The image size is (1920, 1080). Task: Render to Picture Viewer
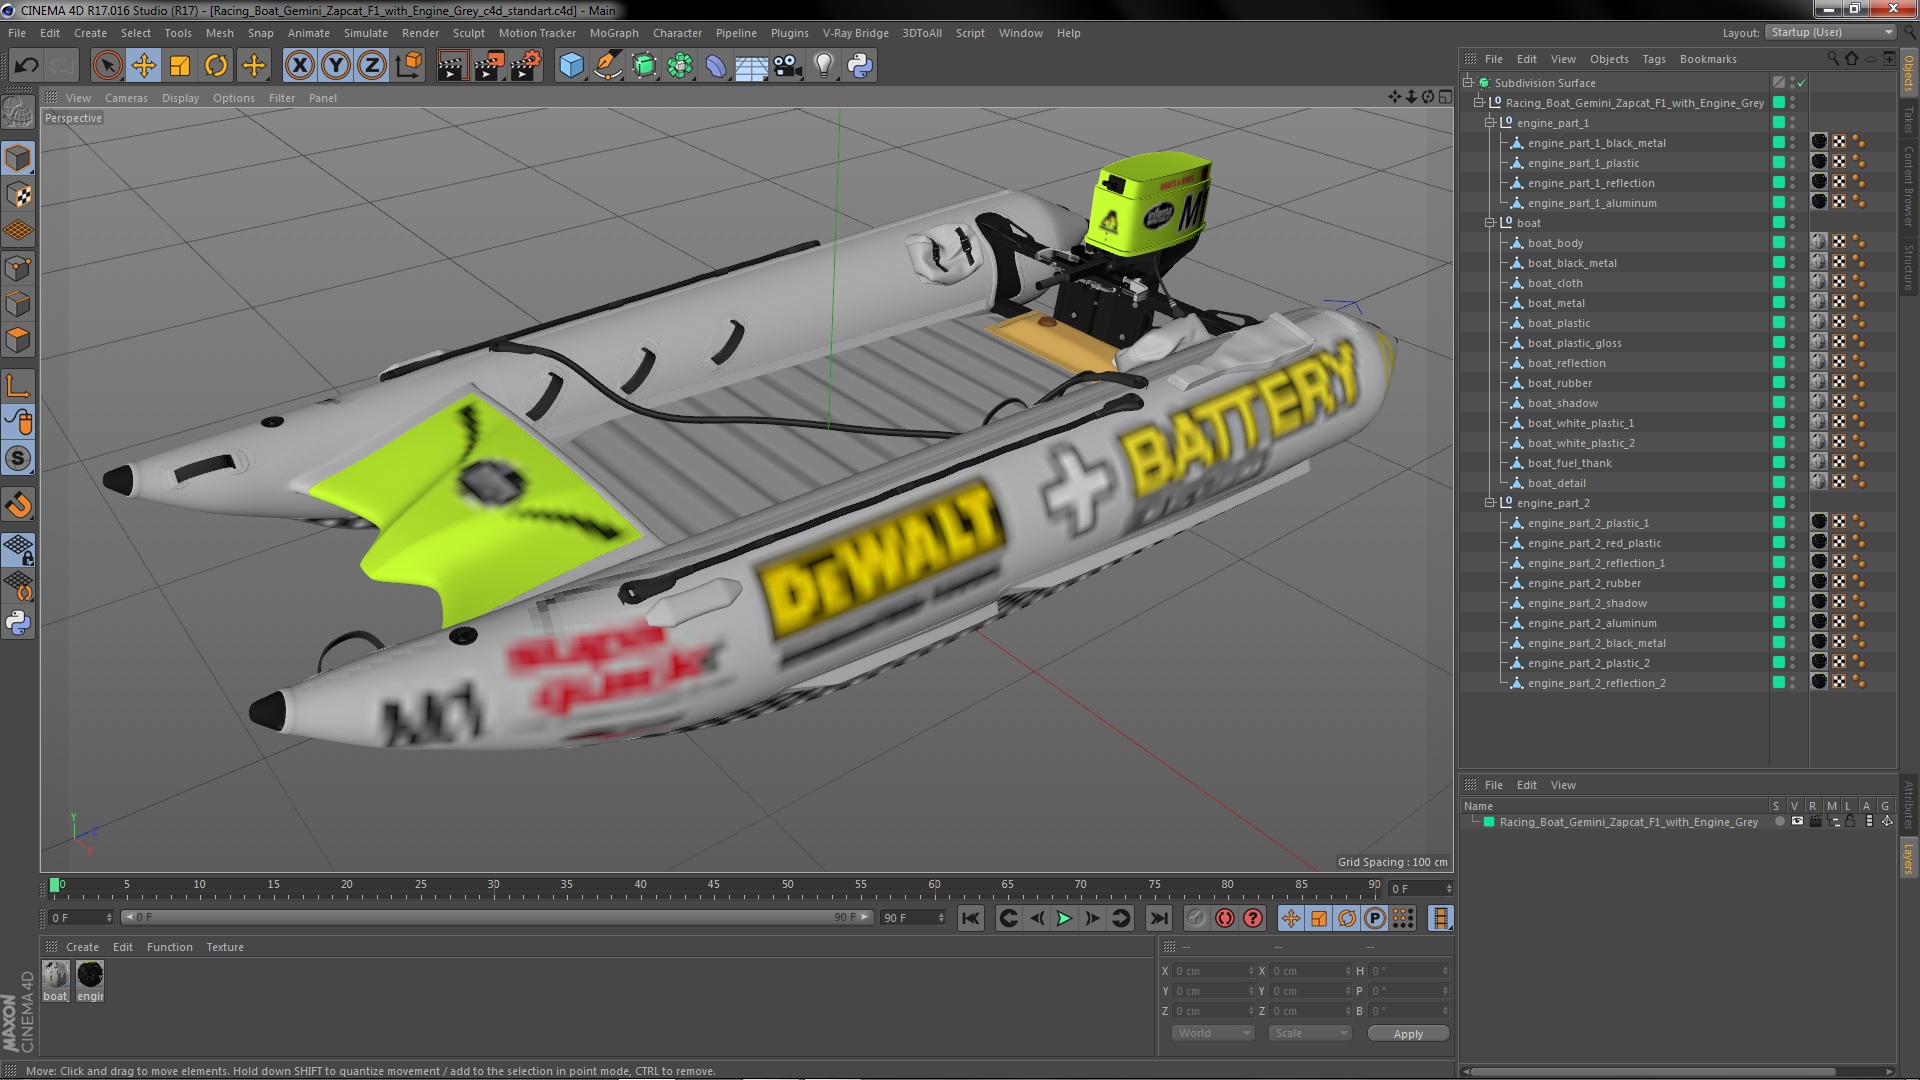point(488,66)
